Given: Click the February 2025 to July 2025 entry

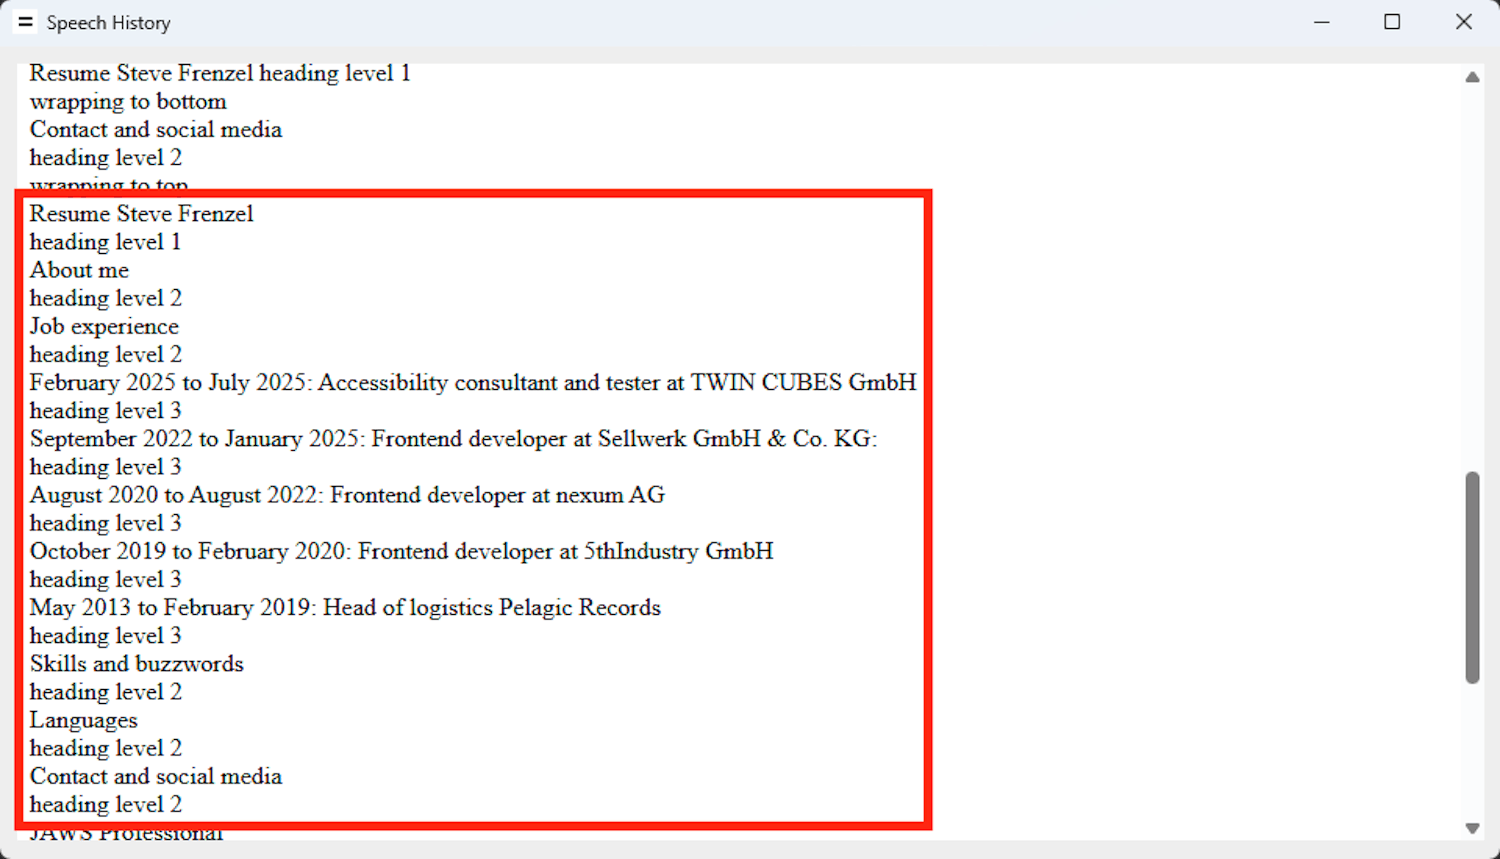Looking at the screenshot, I should 472,383.
